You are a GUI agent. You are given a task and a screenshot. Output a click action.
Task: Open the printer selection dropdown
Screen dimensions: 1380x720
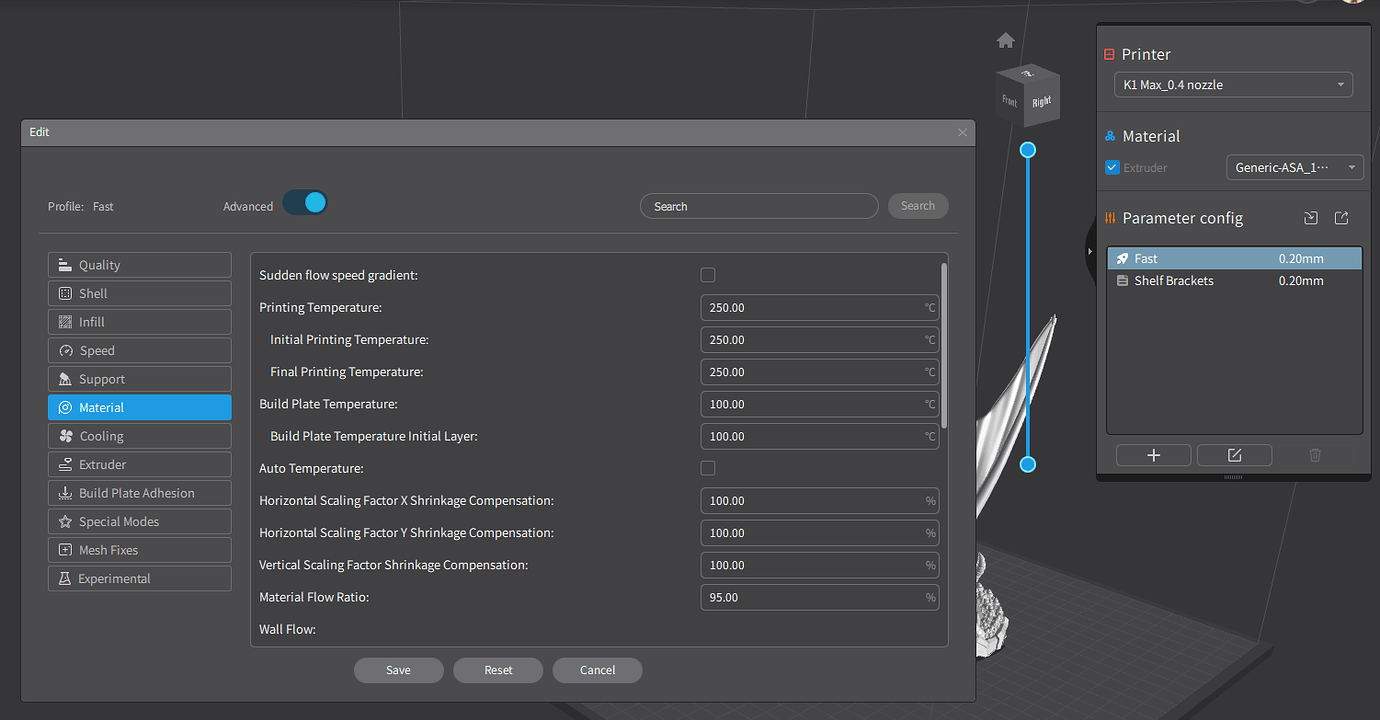1233,84
